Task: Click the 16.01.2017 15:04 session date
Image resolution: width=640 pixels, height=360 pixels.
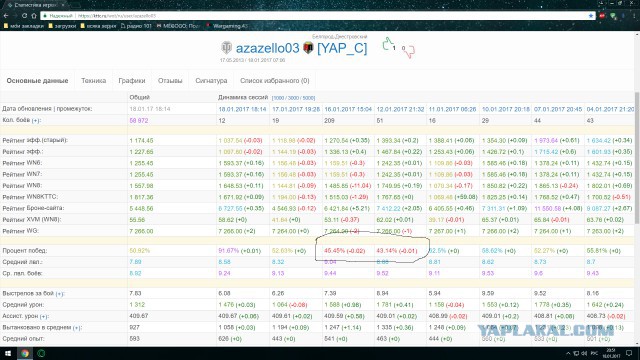Action: click(x=348, y=109)
